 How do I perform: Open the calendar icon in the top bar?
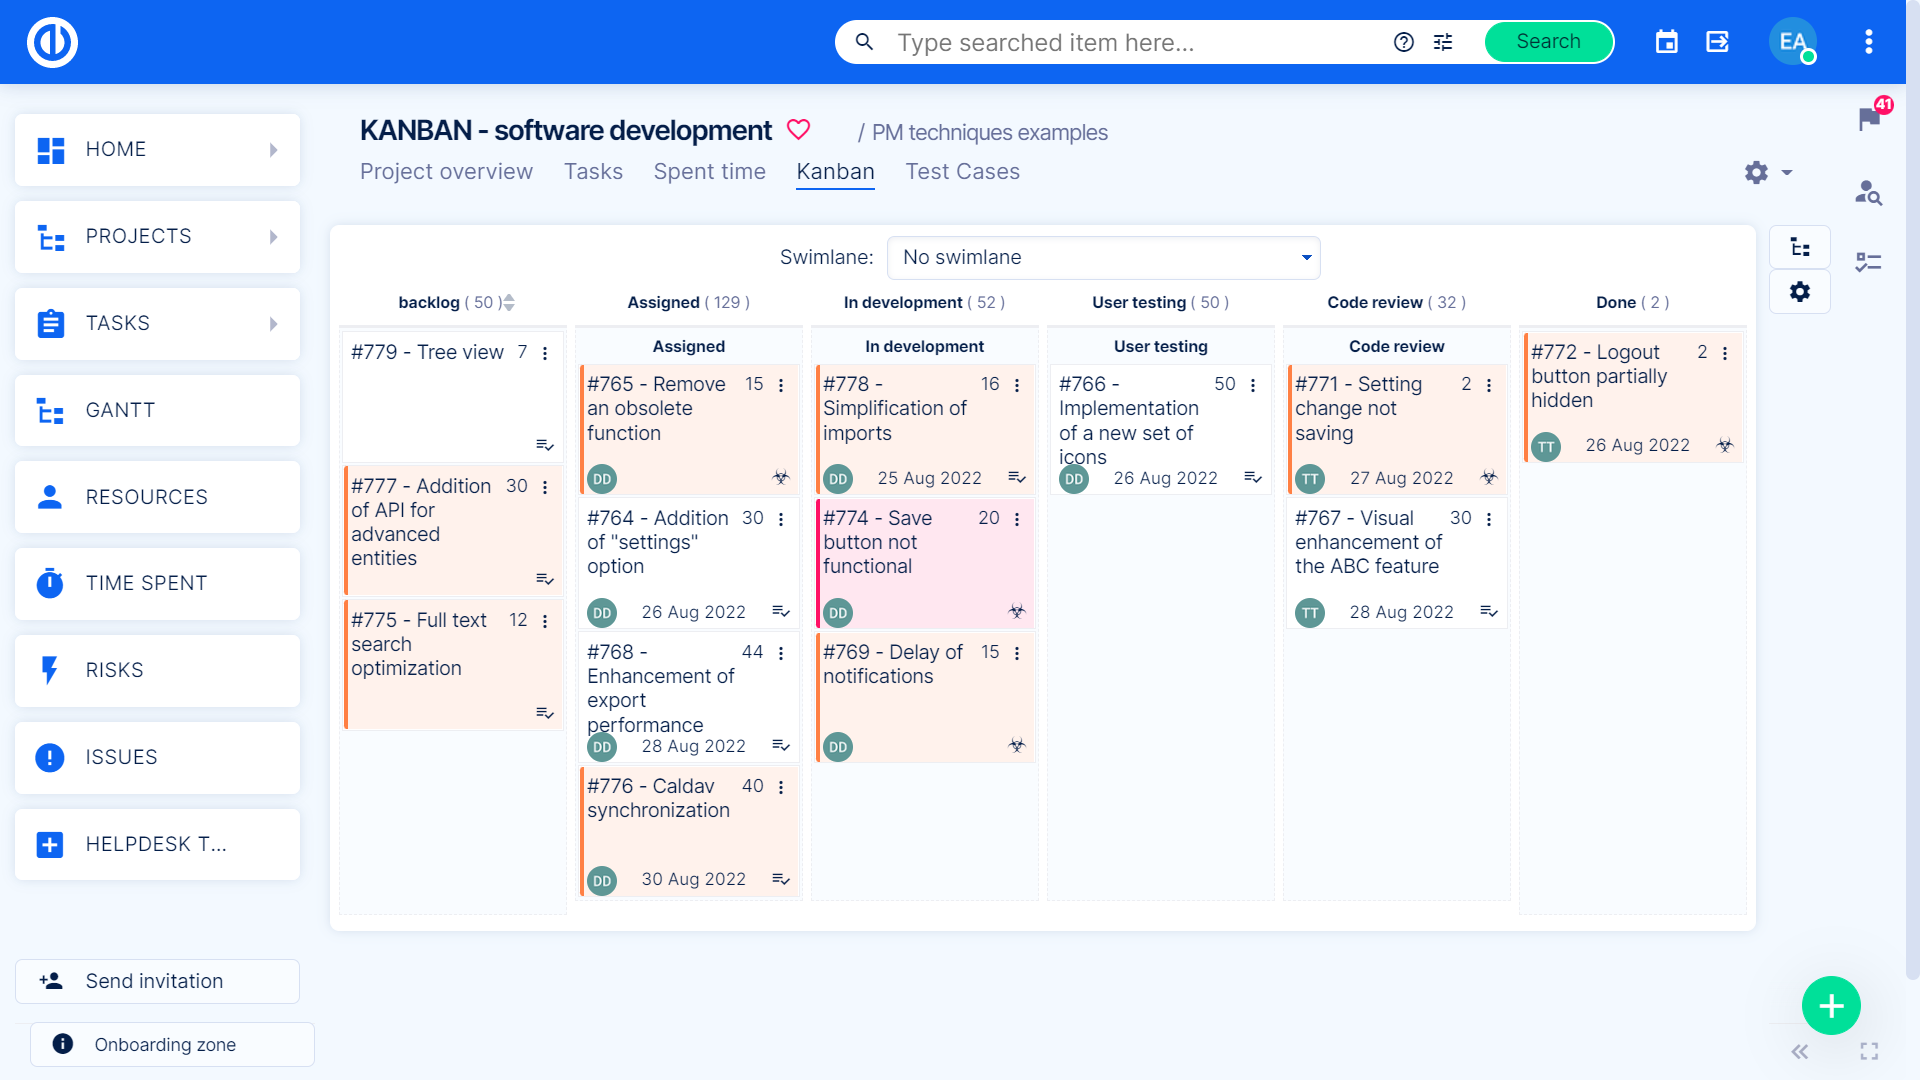[x=1666, y=42]
